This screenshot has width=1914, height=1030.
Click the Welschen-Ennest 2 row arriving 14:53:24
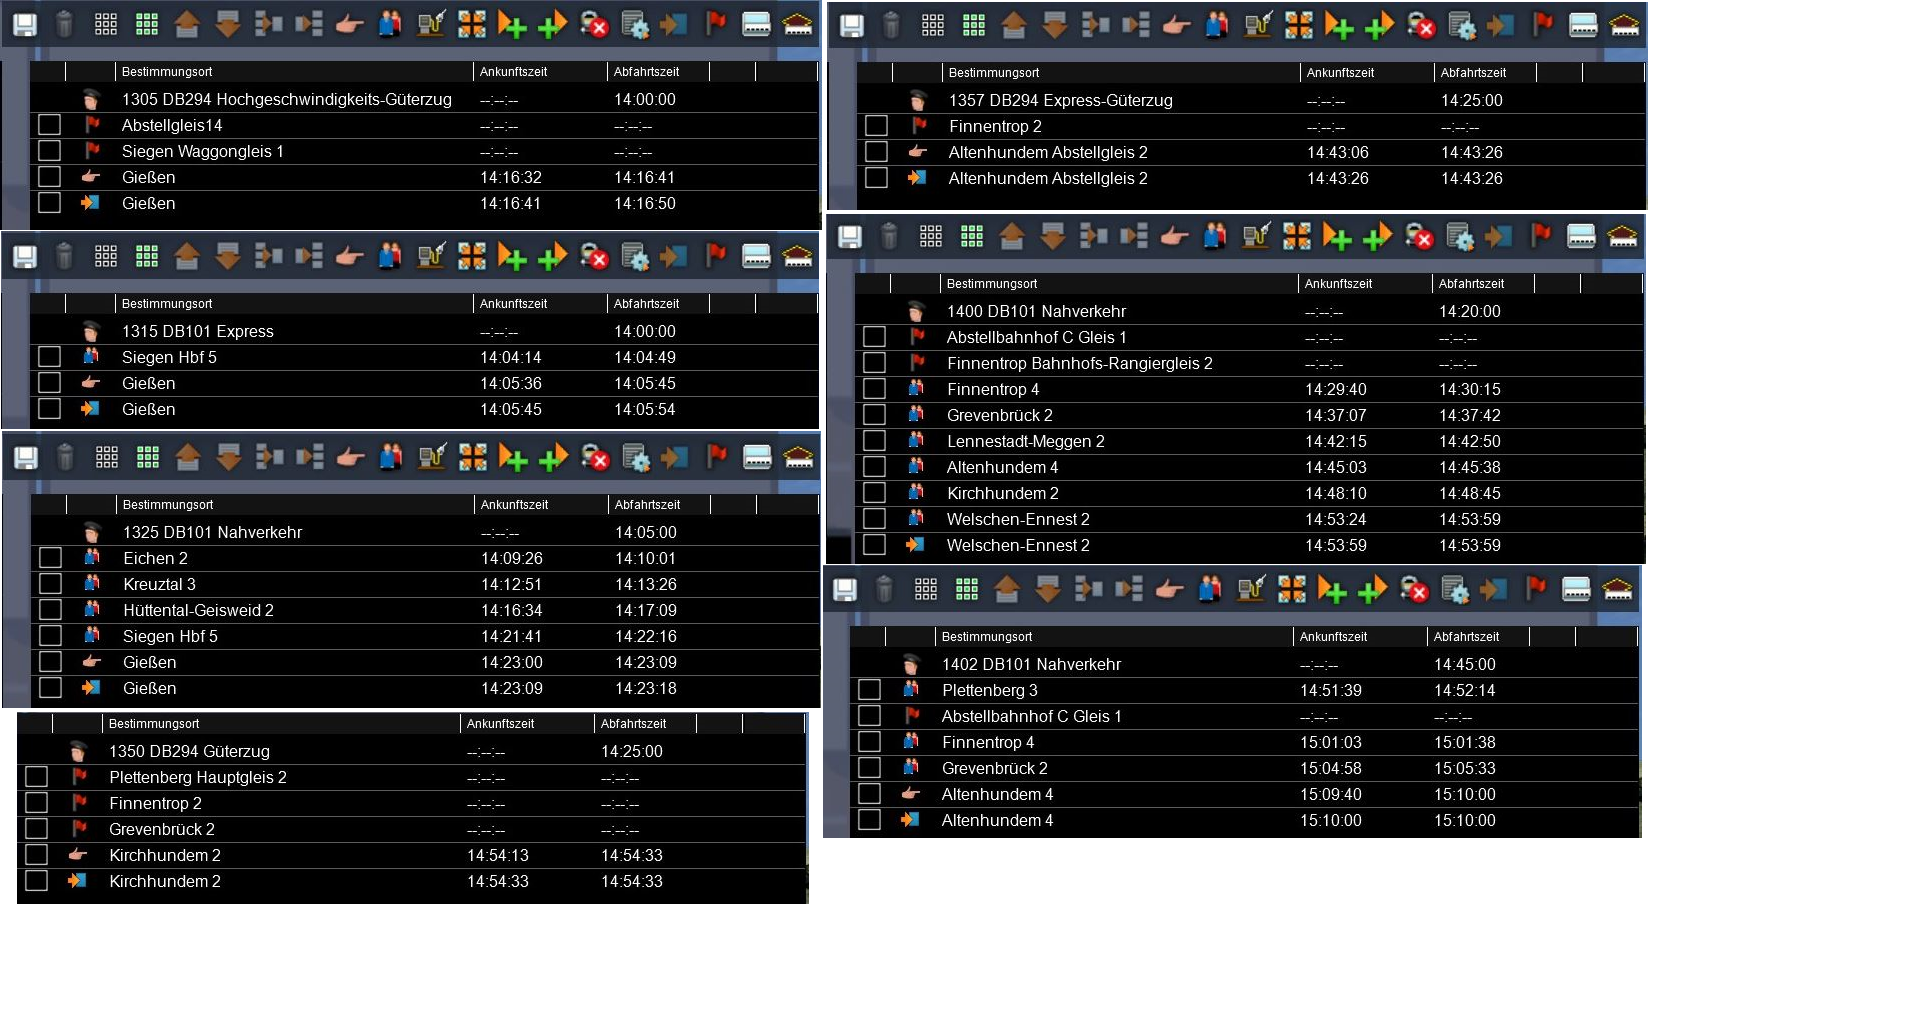click(1249, 519)
